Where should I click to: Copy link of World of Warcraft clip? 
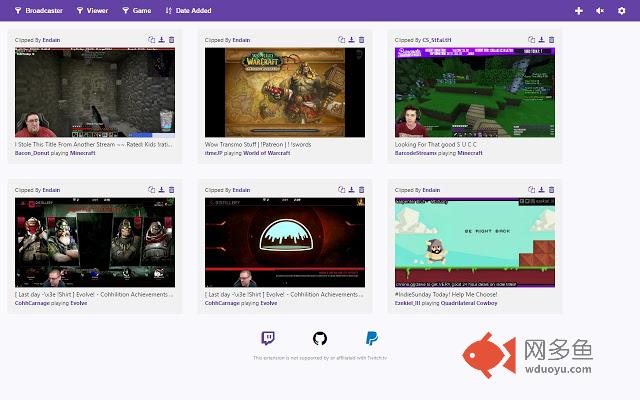pos(342,40)
